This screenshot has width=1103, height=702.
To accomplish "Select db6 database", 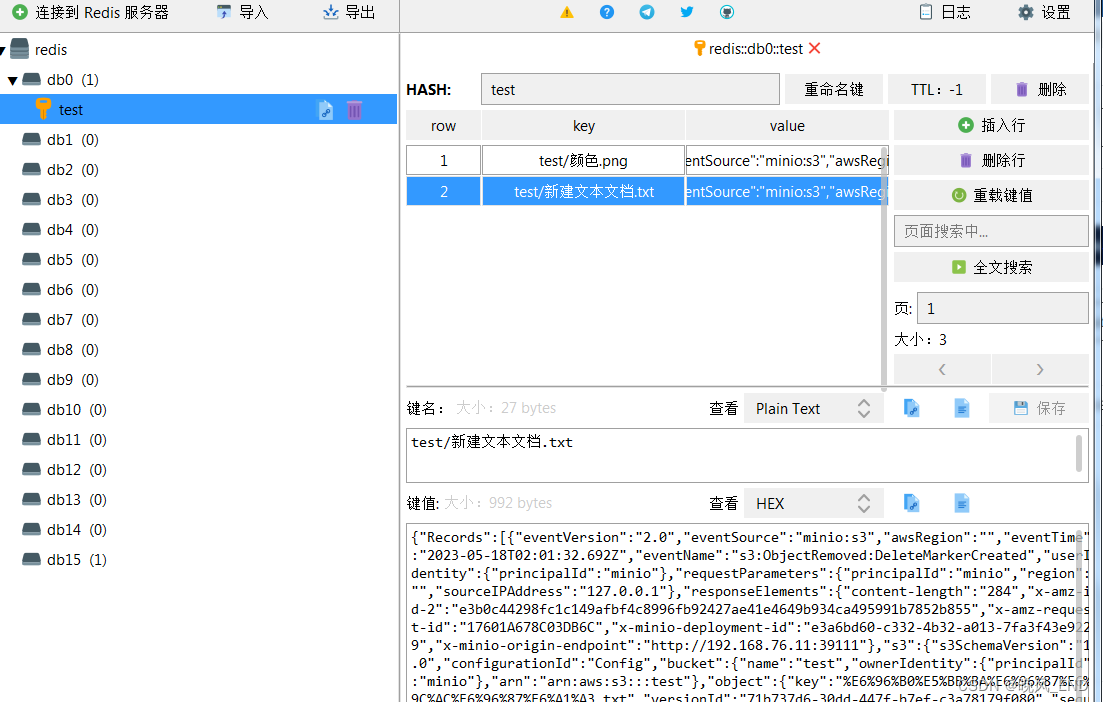I will [x=60, y=290].
